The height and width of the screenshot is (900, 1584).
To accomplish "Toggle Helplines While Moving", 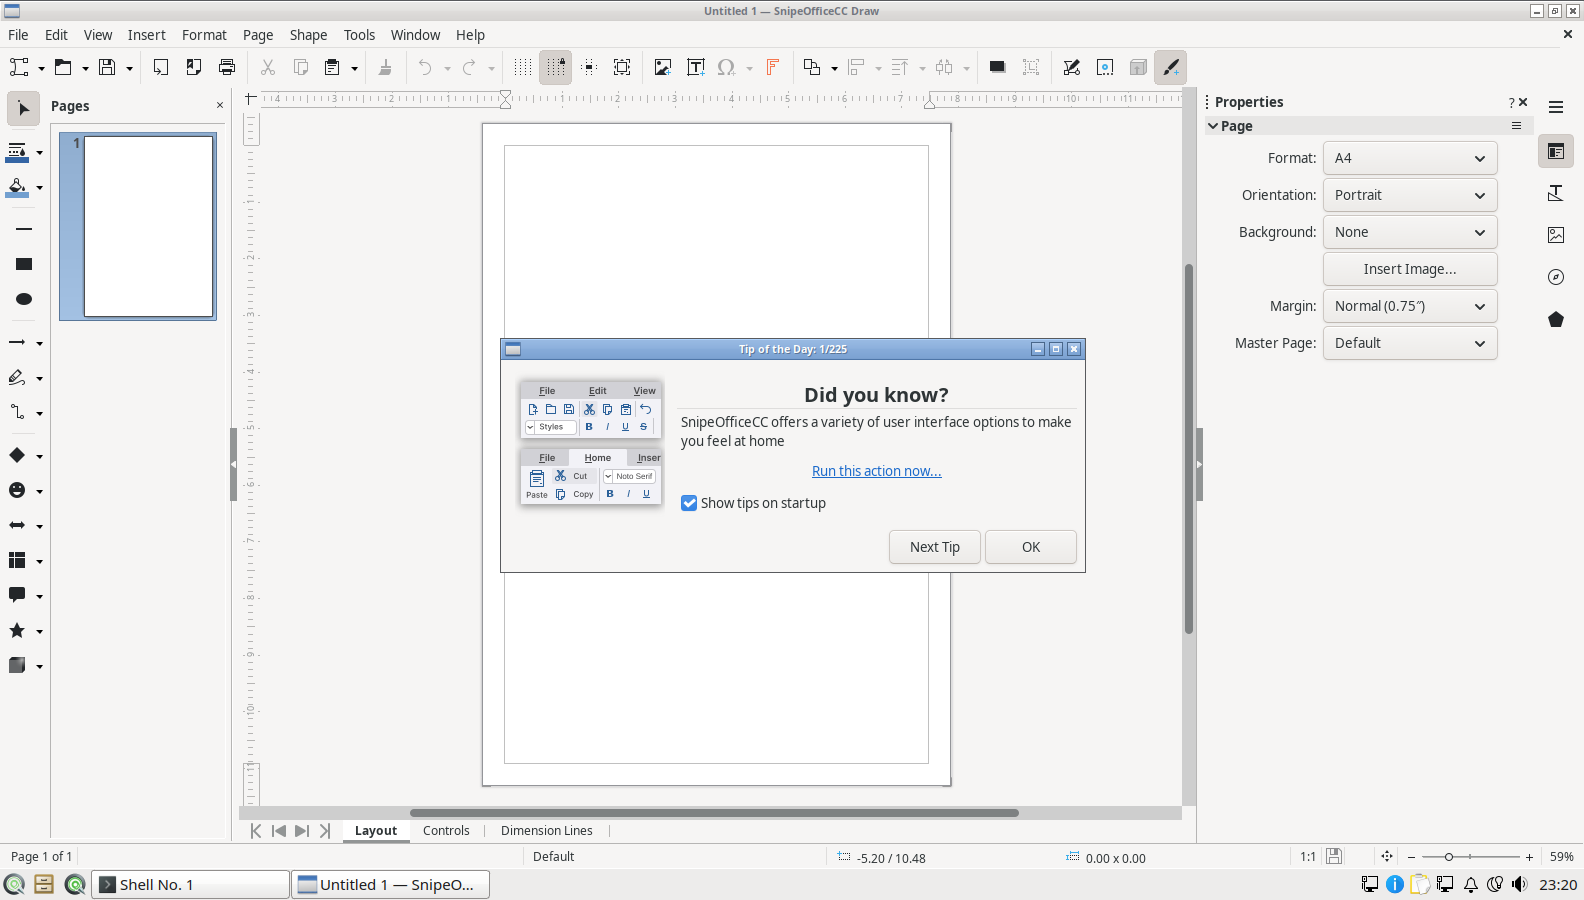I will (x=589, y=67).
